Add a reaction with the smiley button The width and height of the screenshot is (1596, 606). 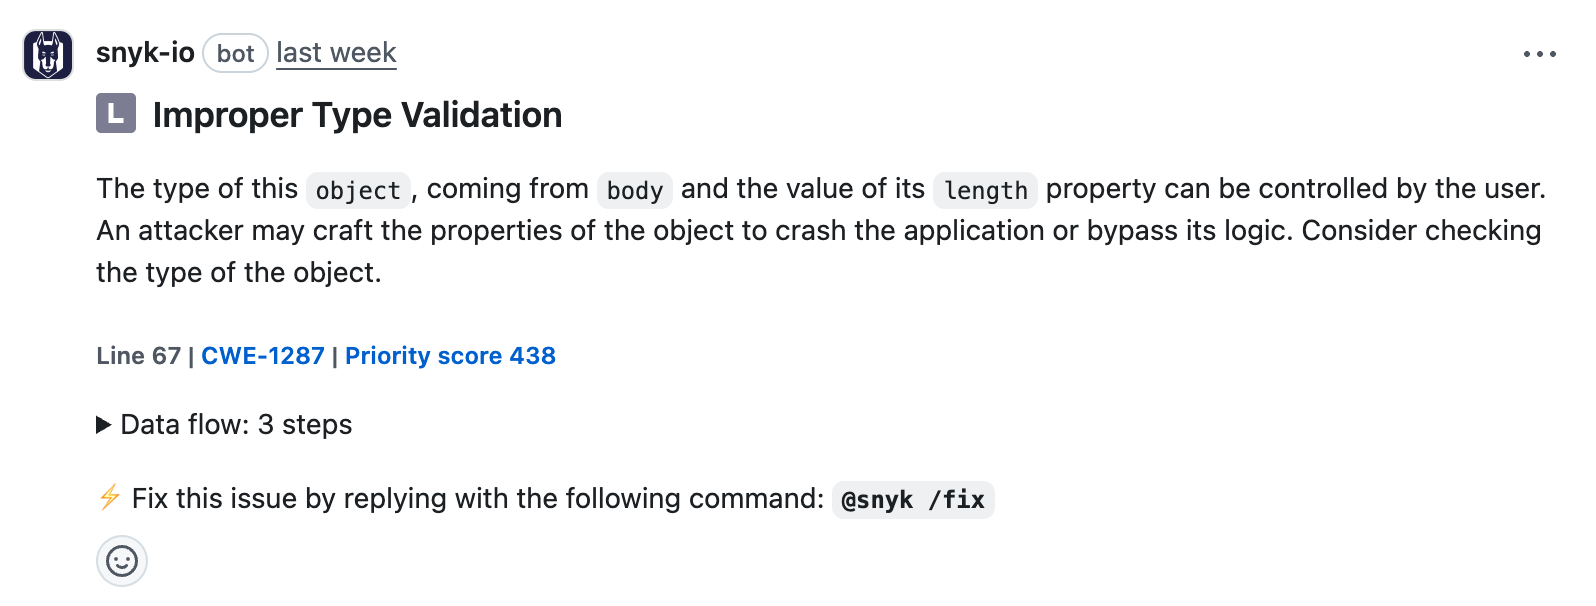[x=122, y=561]
